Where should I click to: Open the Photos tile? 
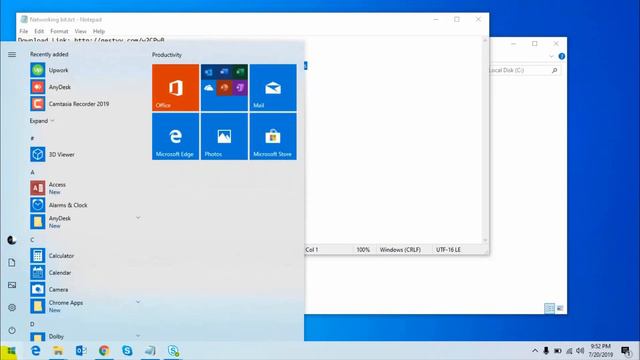click(x=224, y=136)
